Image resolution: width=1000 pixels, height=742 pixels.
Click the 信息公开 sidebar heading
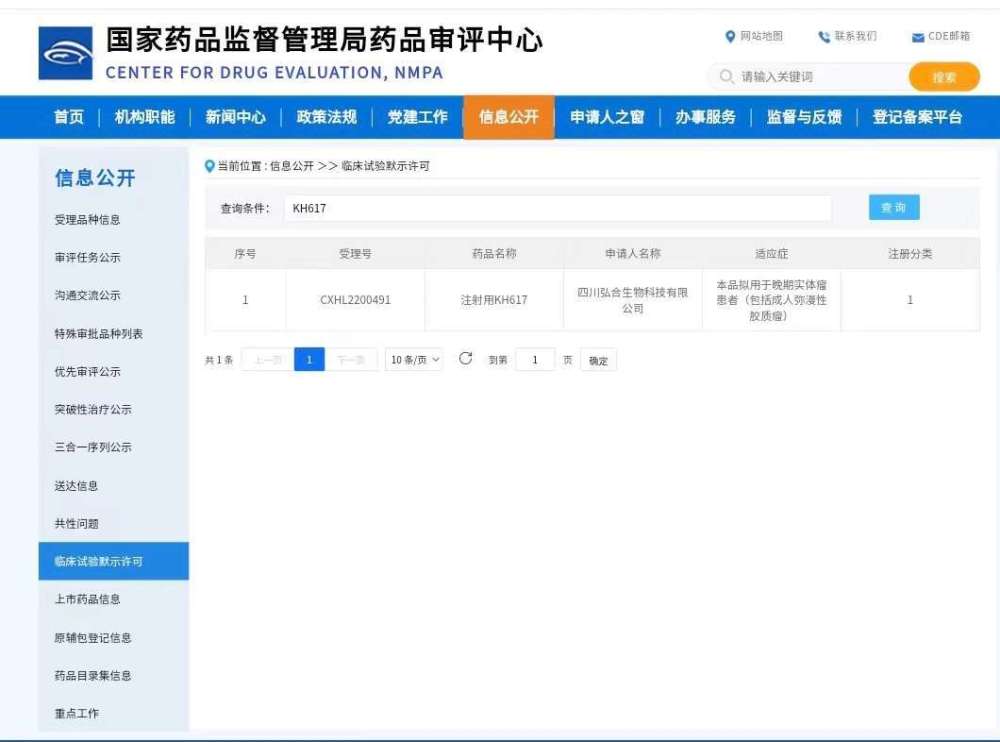[x=95, y=178]
